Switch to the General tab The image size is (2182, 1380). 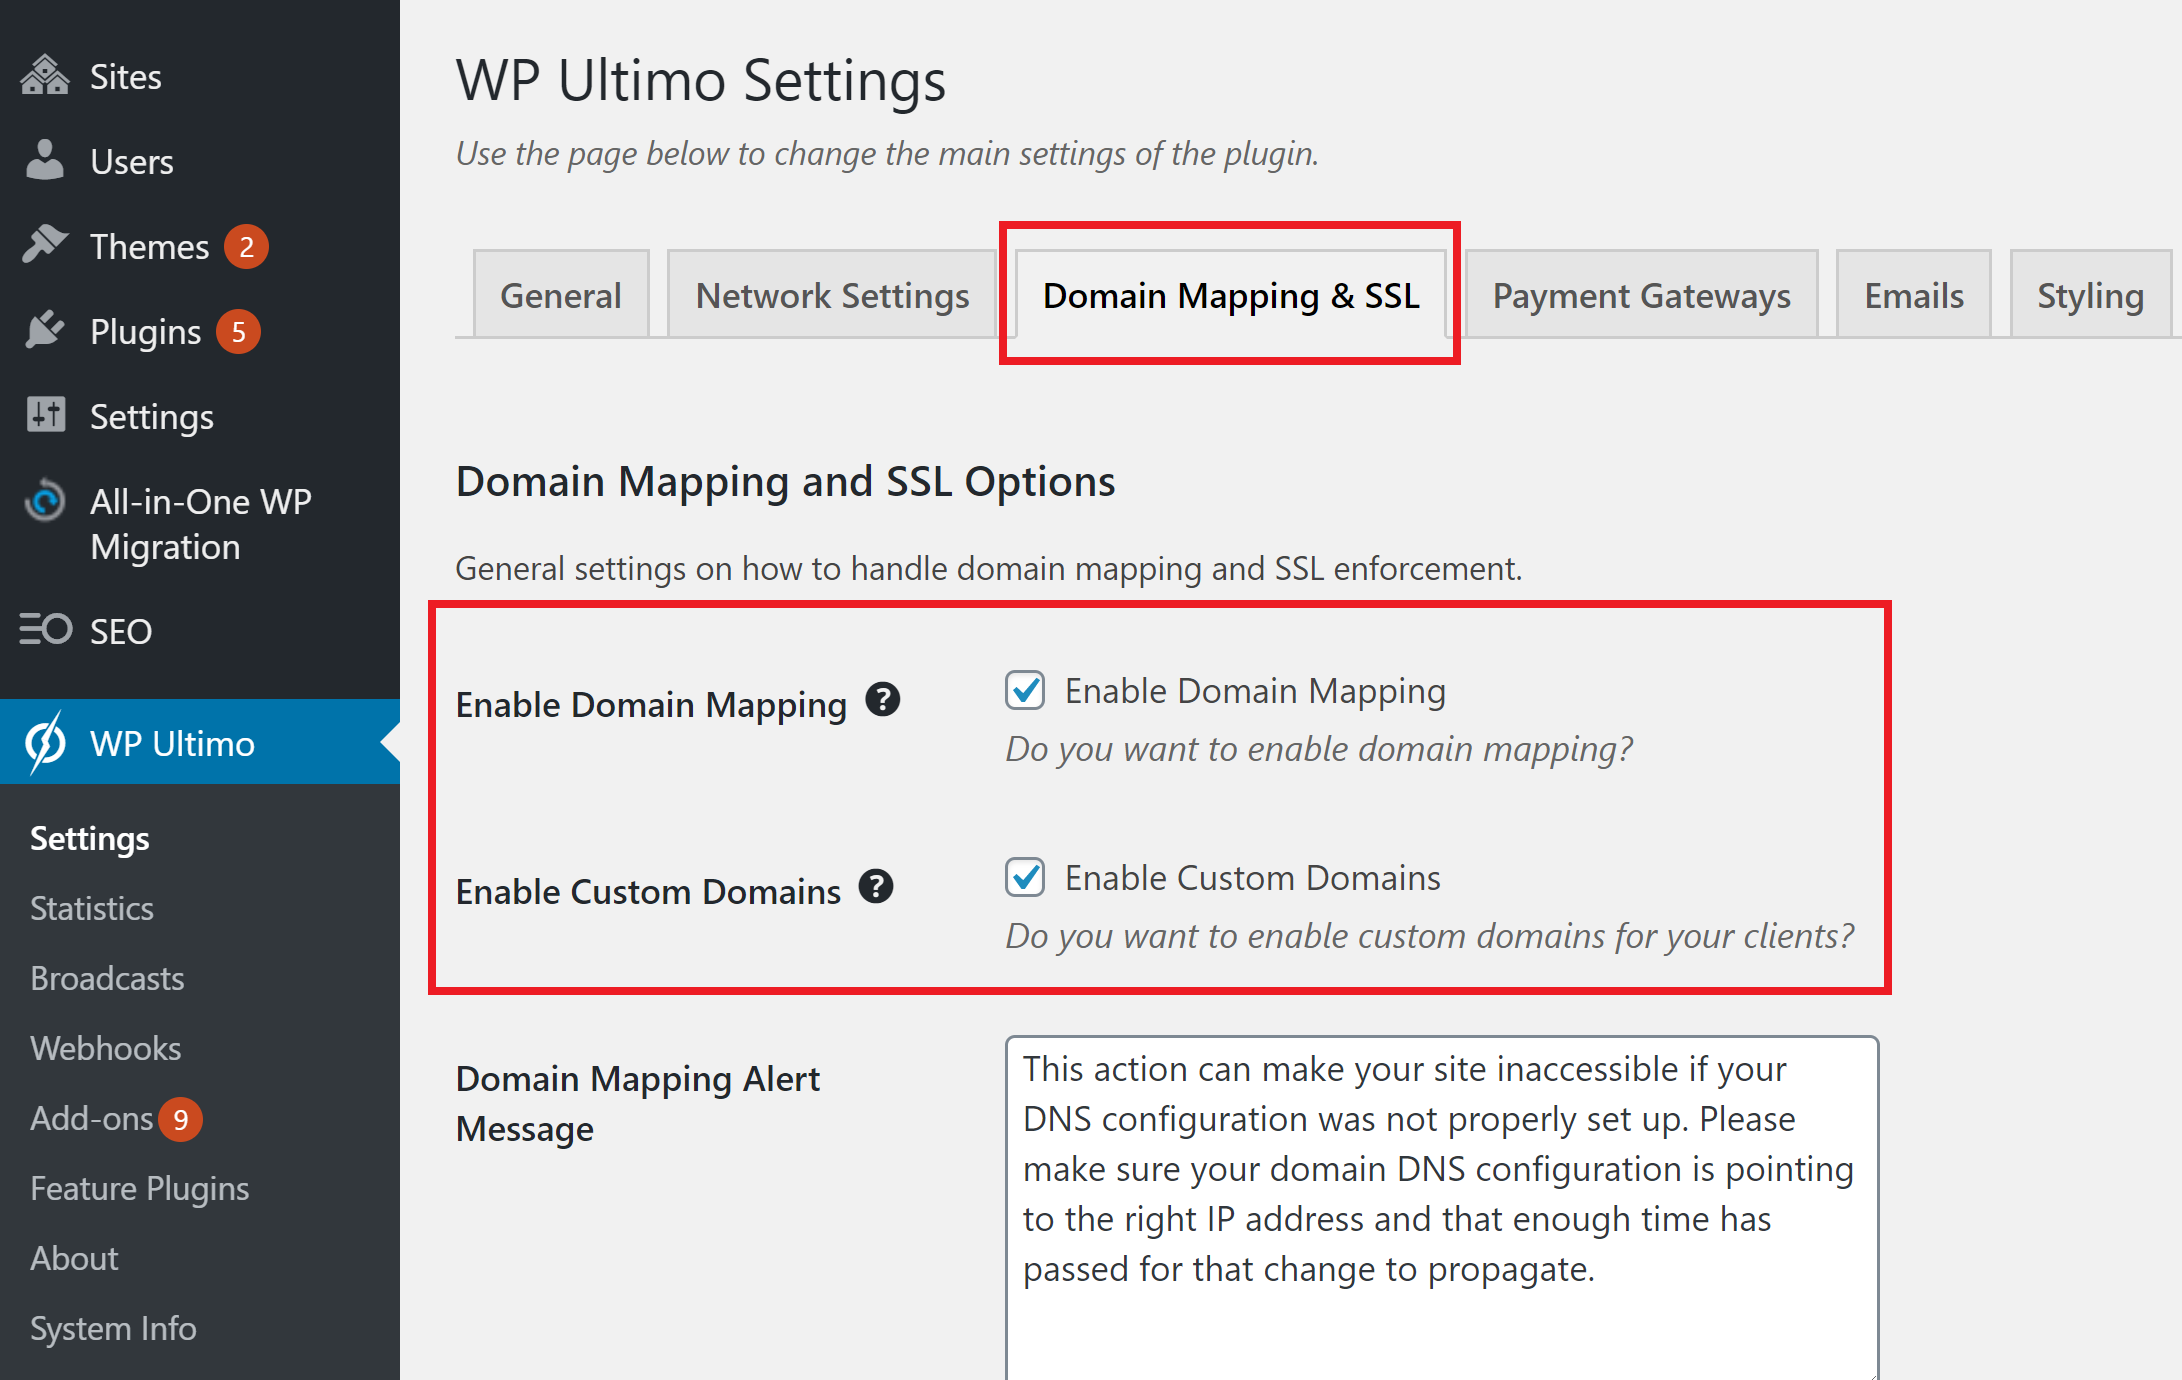point(561,295)
